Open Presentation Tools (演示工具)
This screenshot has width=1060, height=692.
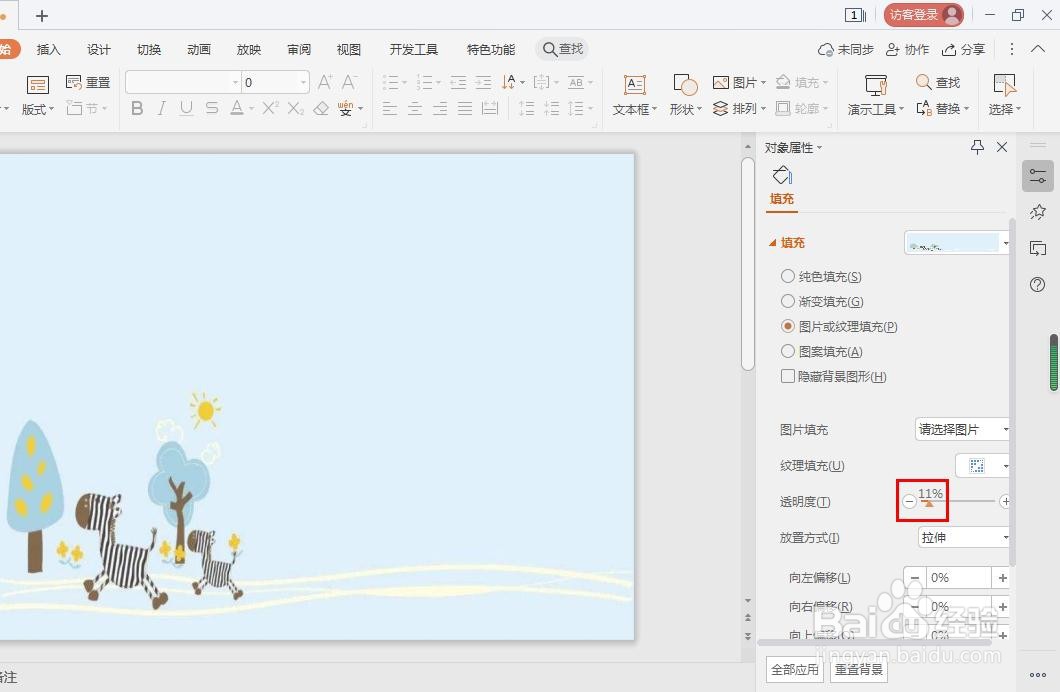875,95
